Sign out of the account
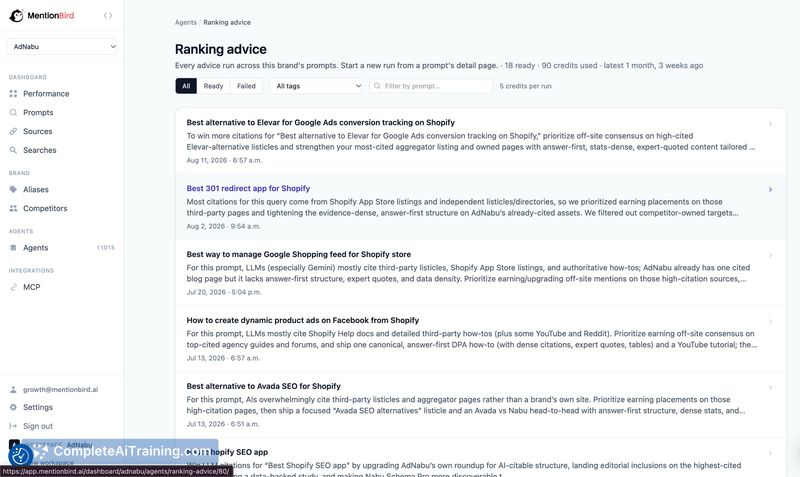The height and width of the screenshot is (477, 800). pos(38,426)
